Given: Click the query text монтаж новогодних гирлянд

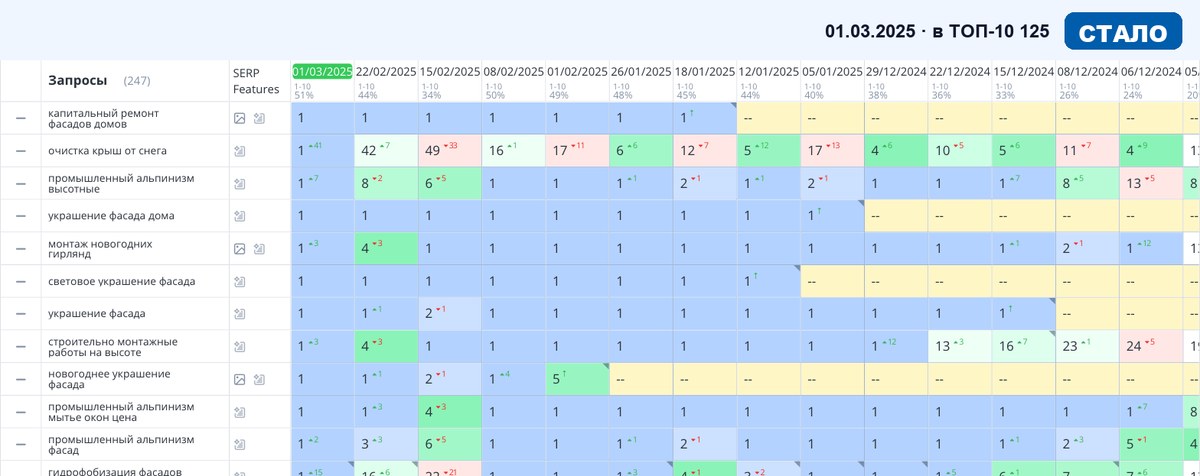Looking at the screenshot, I should pyautogui.click(x=100, y=249).
